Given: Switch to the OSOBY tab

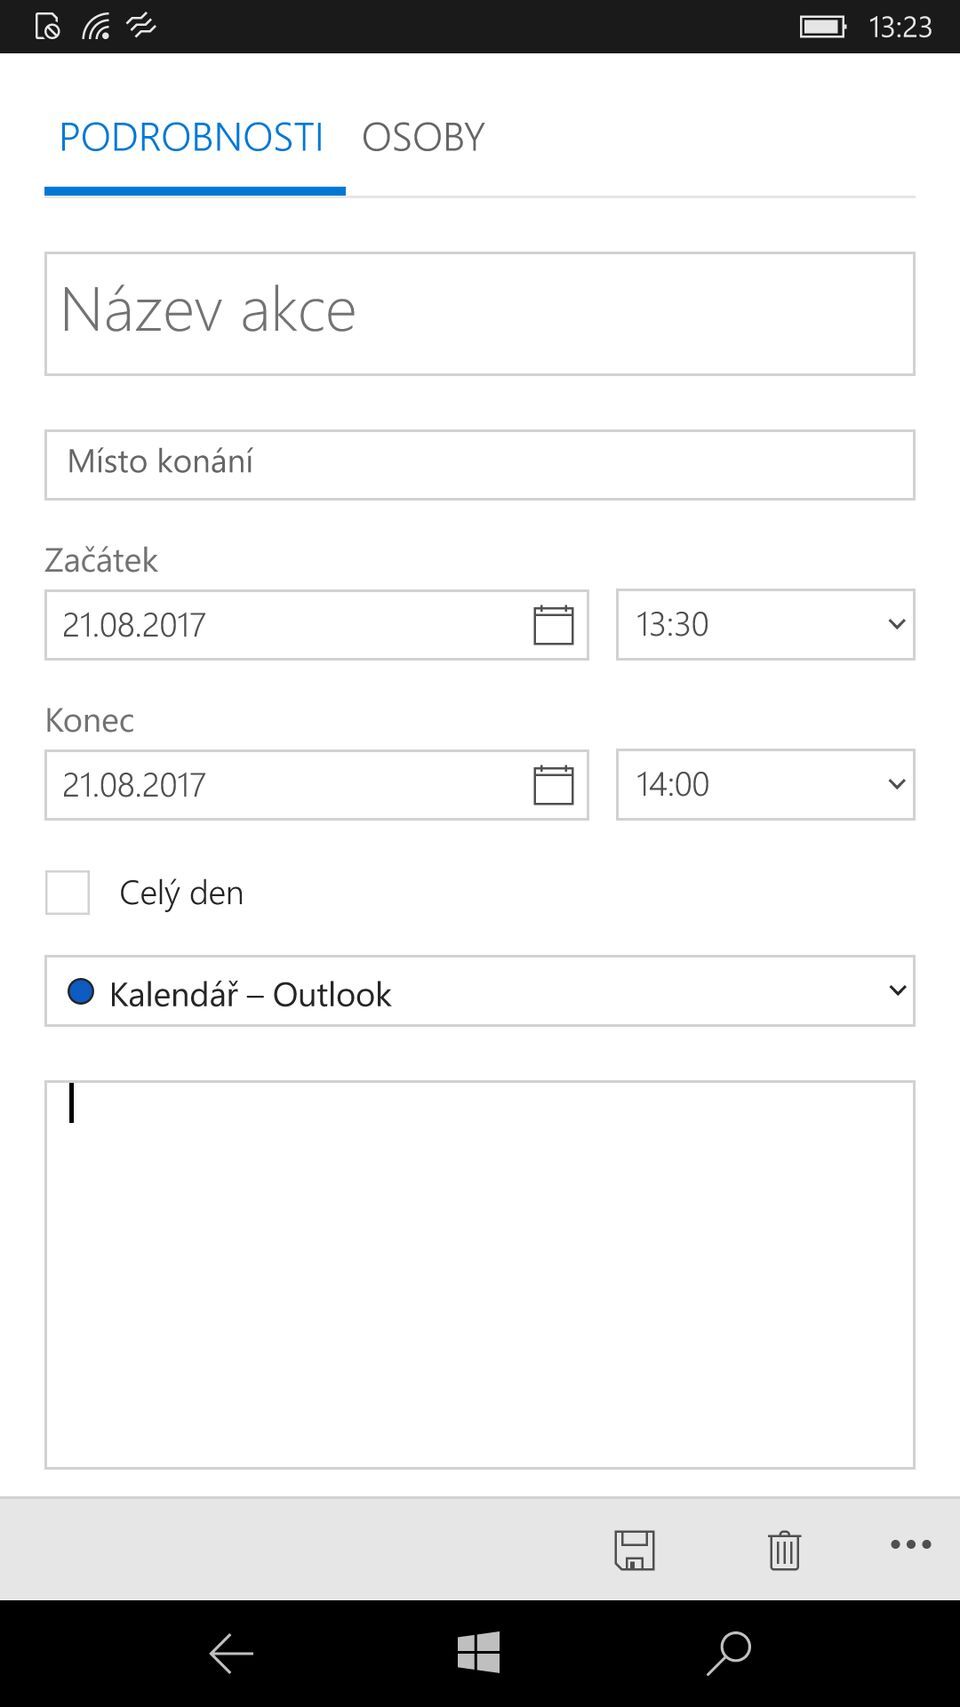Looking at the screenshot, I should coord(423,138).
